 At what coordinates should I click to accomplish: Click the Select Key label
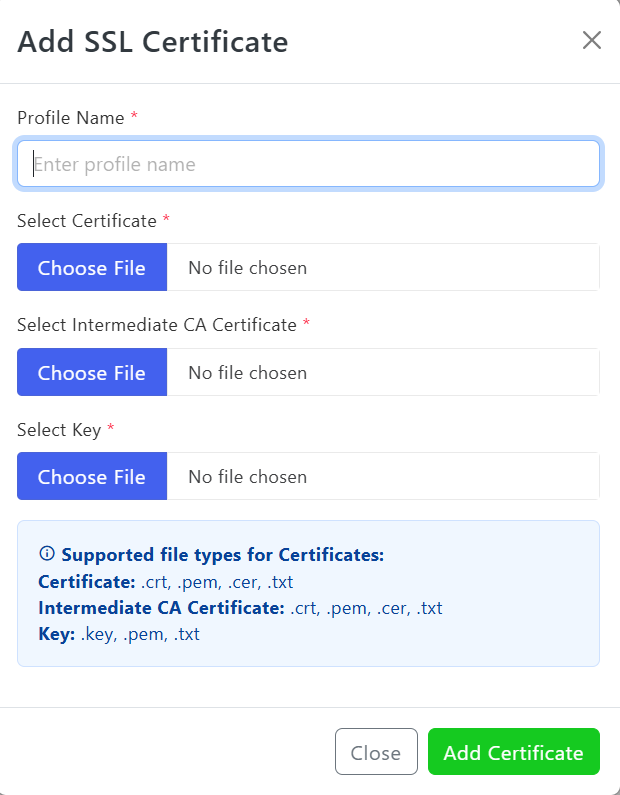coord(59,430)
